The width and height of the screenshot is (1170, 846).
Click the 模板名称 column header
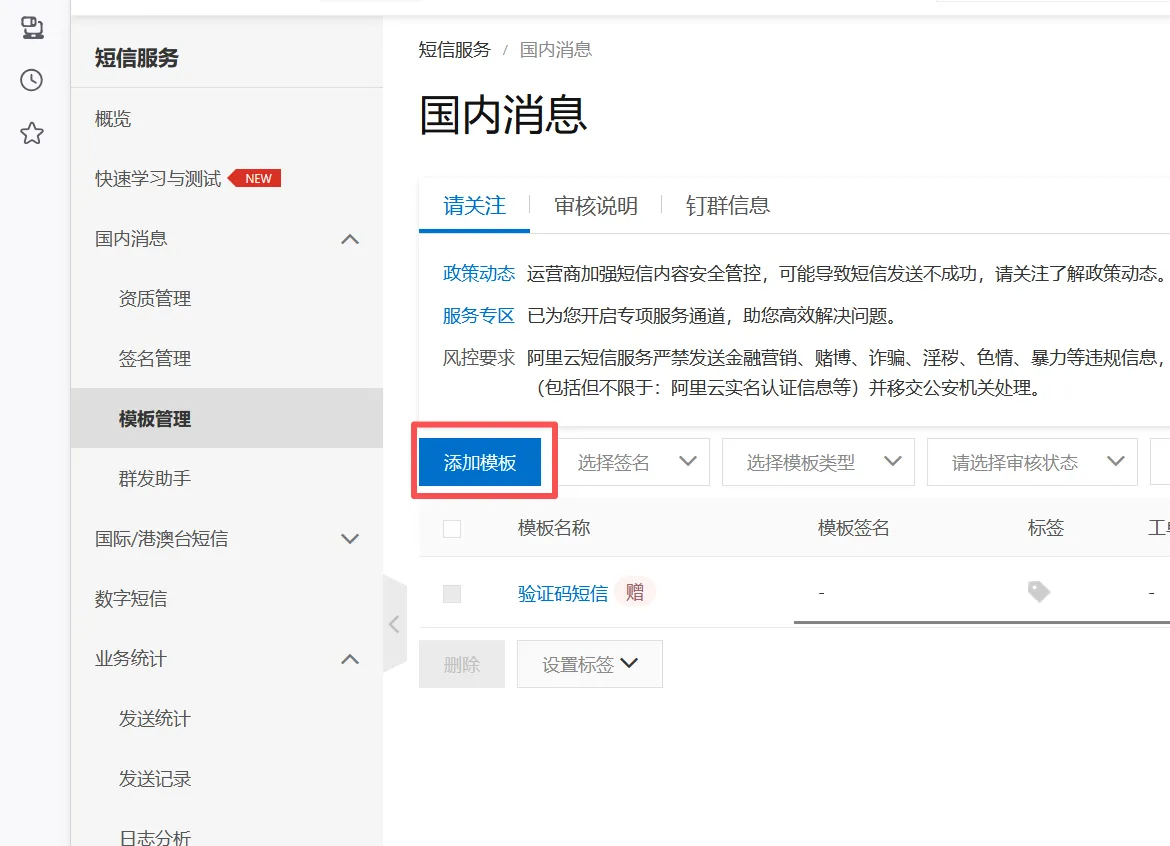point(554,528)
